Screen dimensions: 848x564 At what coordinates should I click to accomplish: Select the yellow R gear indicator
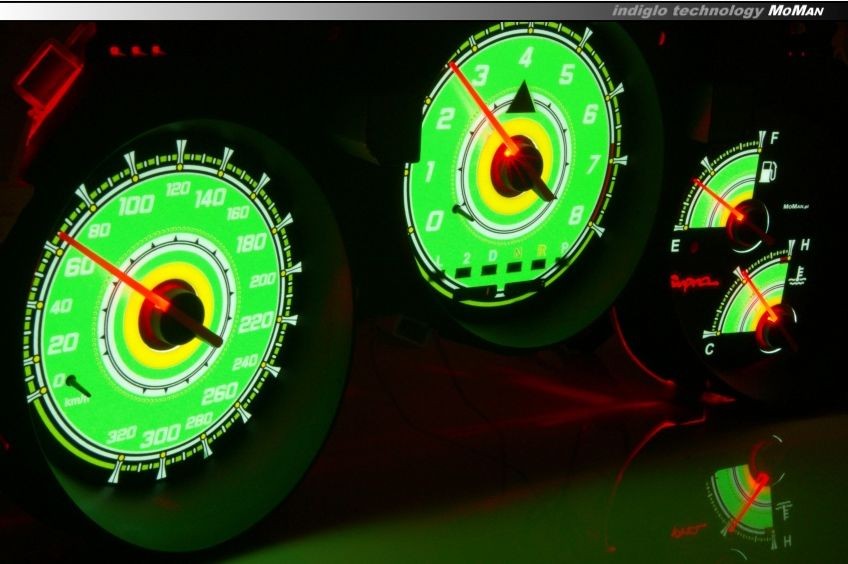coord(542,248)
